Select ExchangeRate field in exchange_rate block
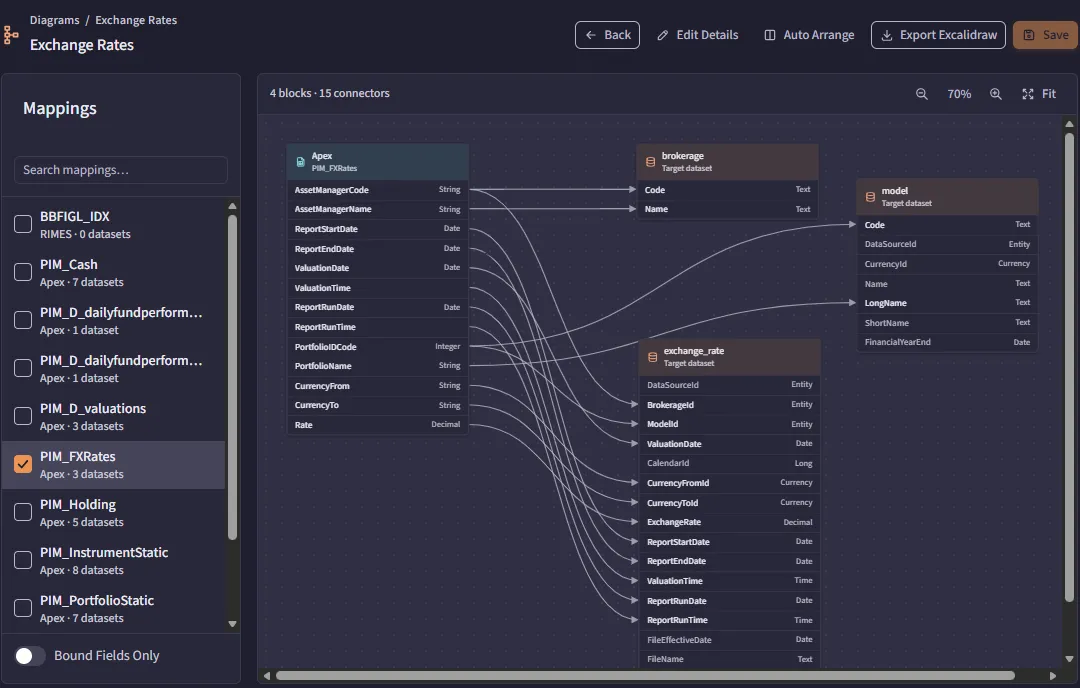Image resolution: width=1080 pixels, height=688 pixels. click(x=729, y=522)
